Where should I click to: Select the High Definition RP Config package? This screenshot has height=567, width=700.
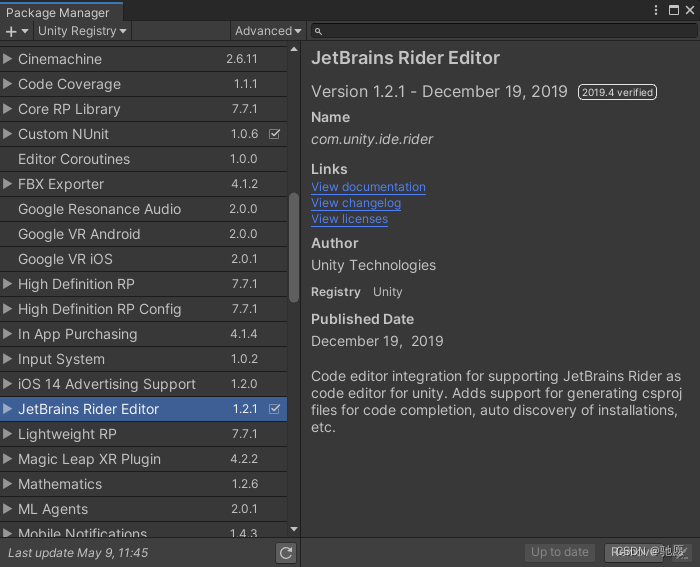click(143, 309)
